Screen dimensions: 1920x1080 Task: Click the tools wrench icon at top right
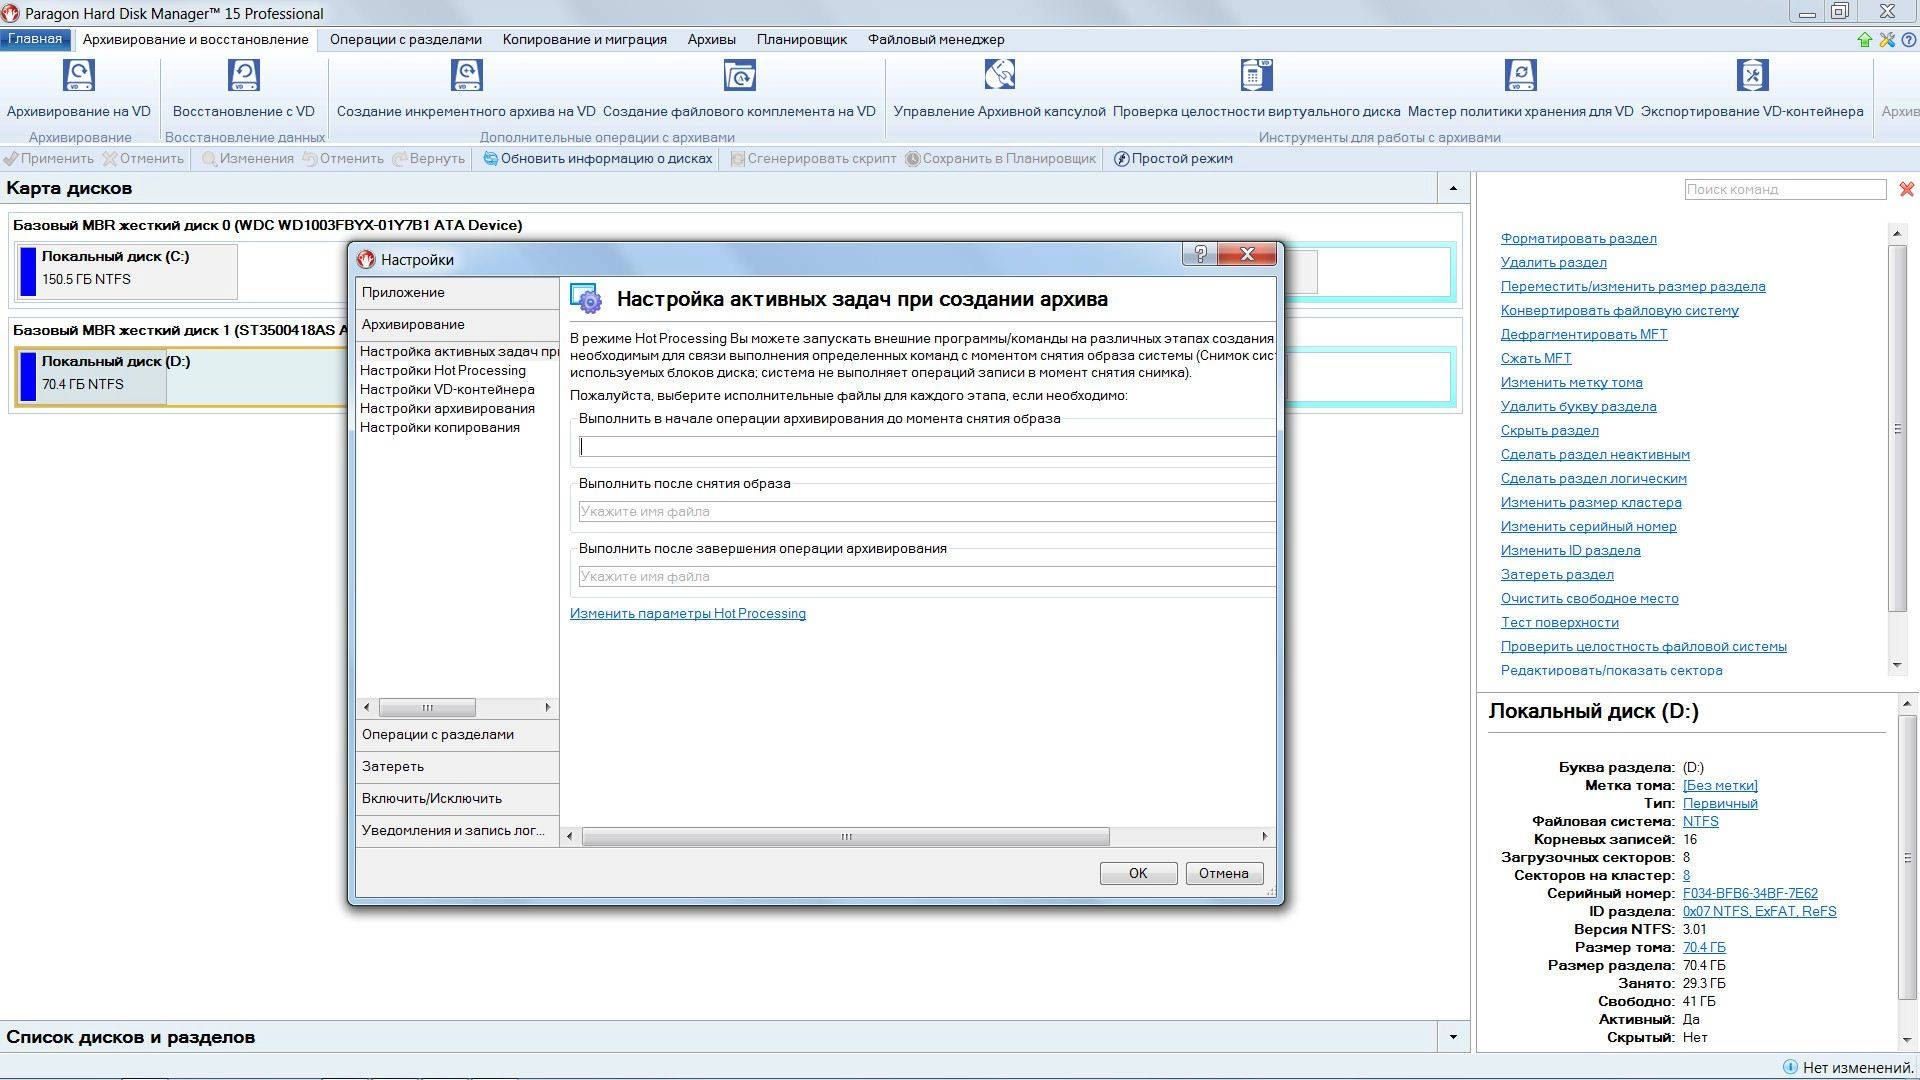point(1887,40)
